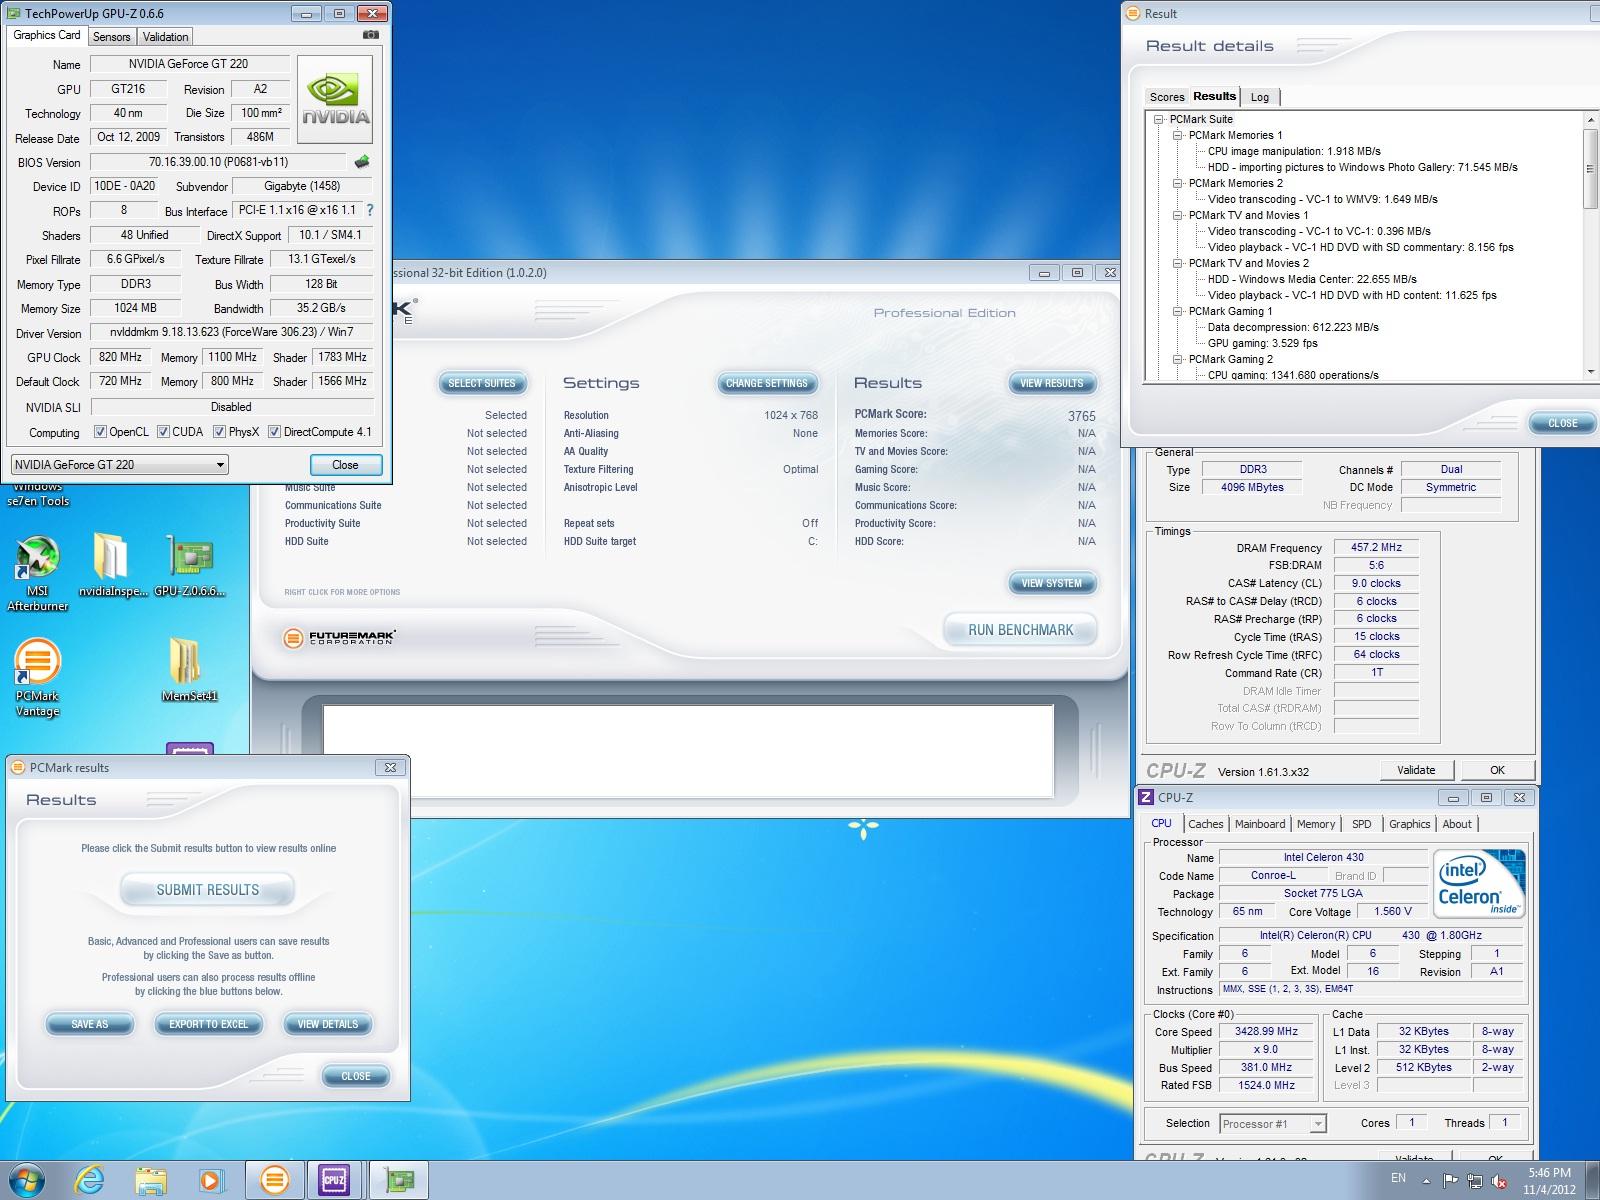Viewport: 1600px width, 1200px height.
Task: Collapse the PCMark Gaming 2 node
Action: click(x=1178, y=359)
